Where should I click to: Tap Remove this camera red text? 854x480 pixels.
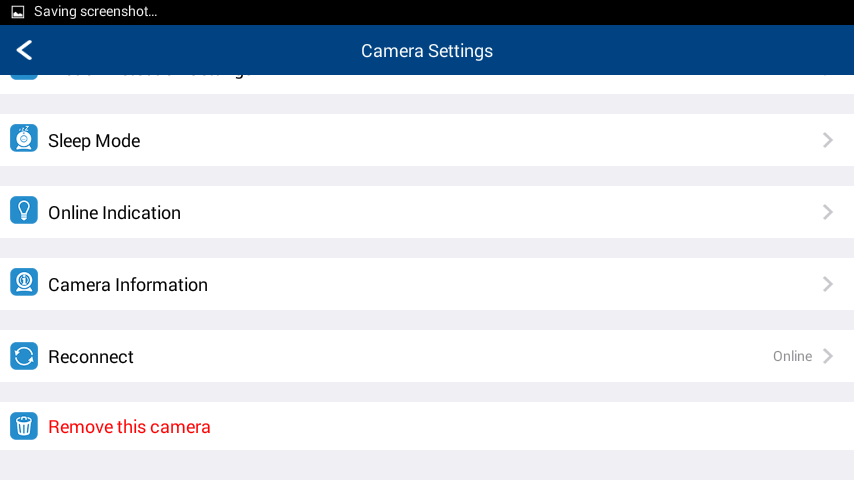(129, 427)
